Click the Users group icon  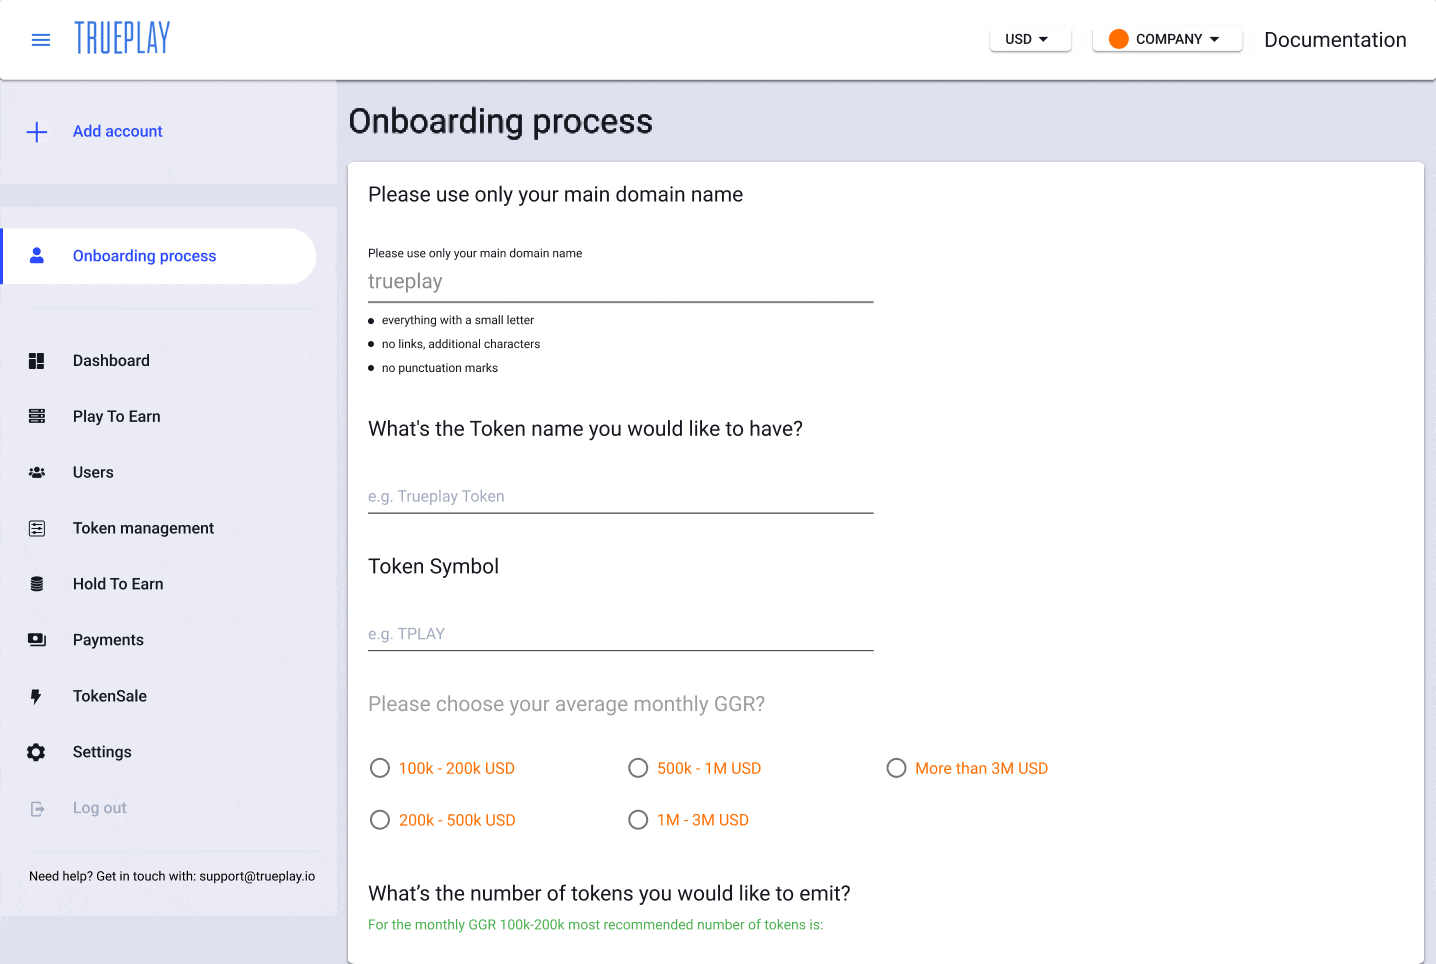[37, 472]
